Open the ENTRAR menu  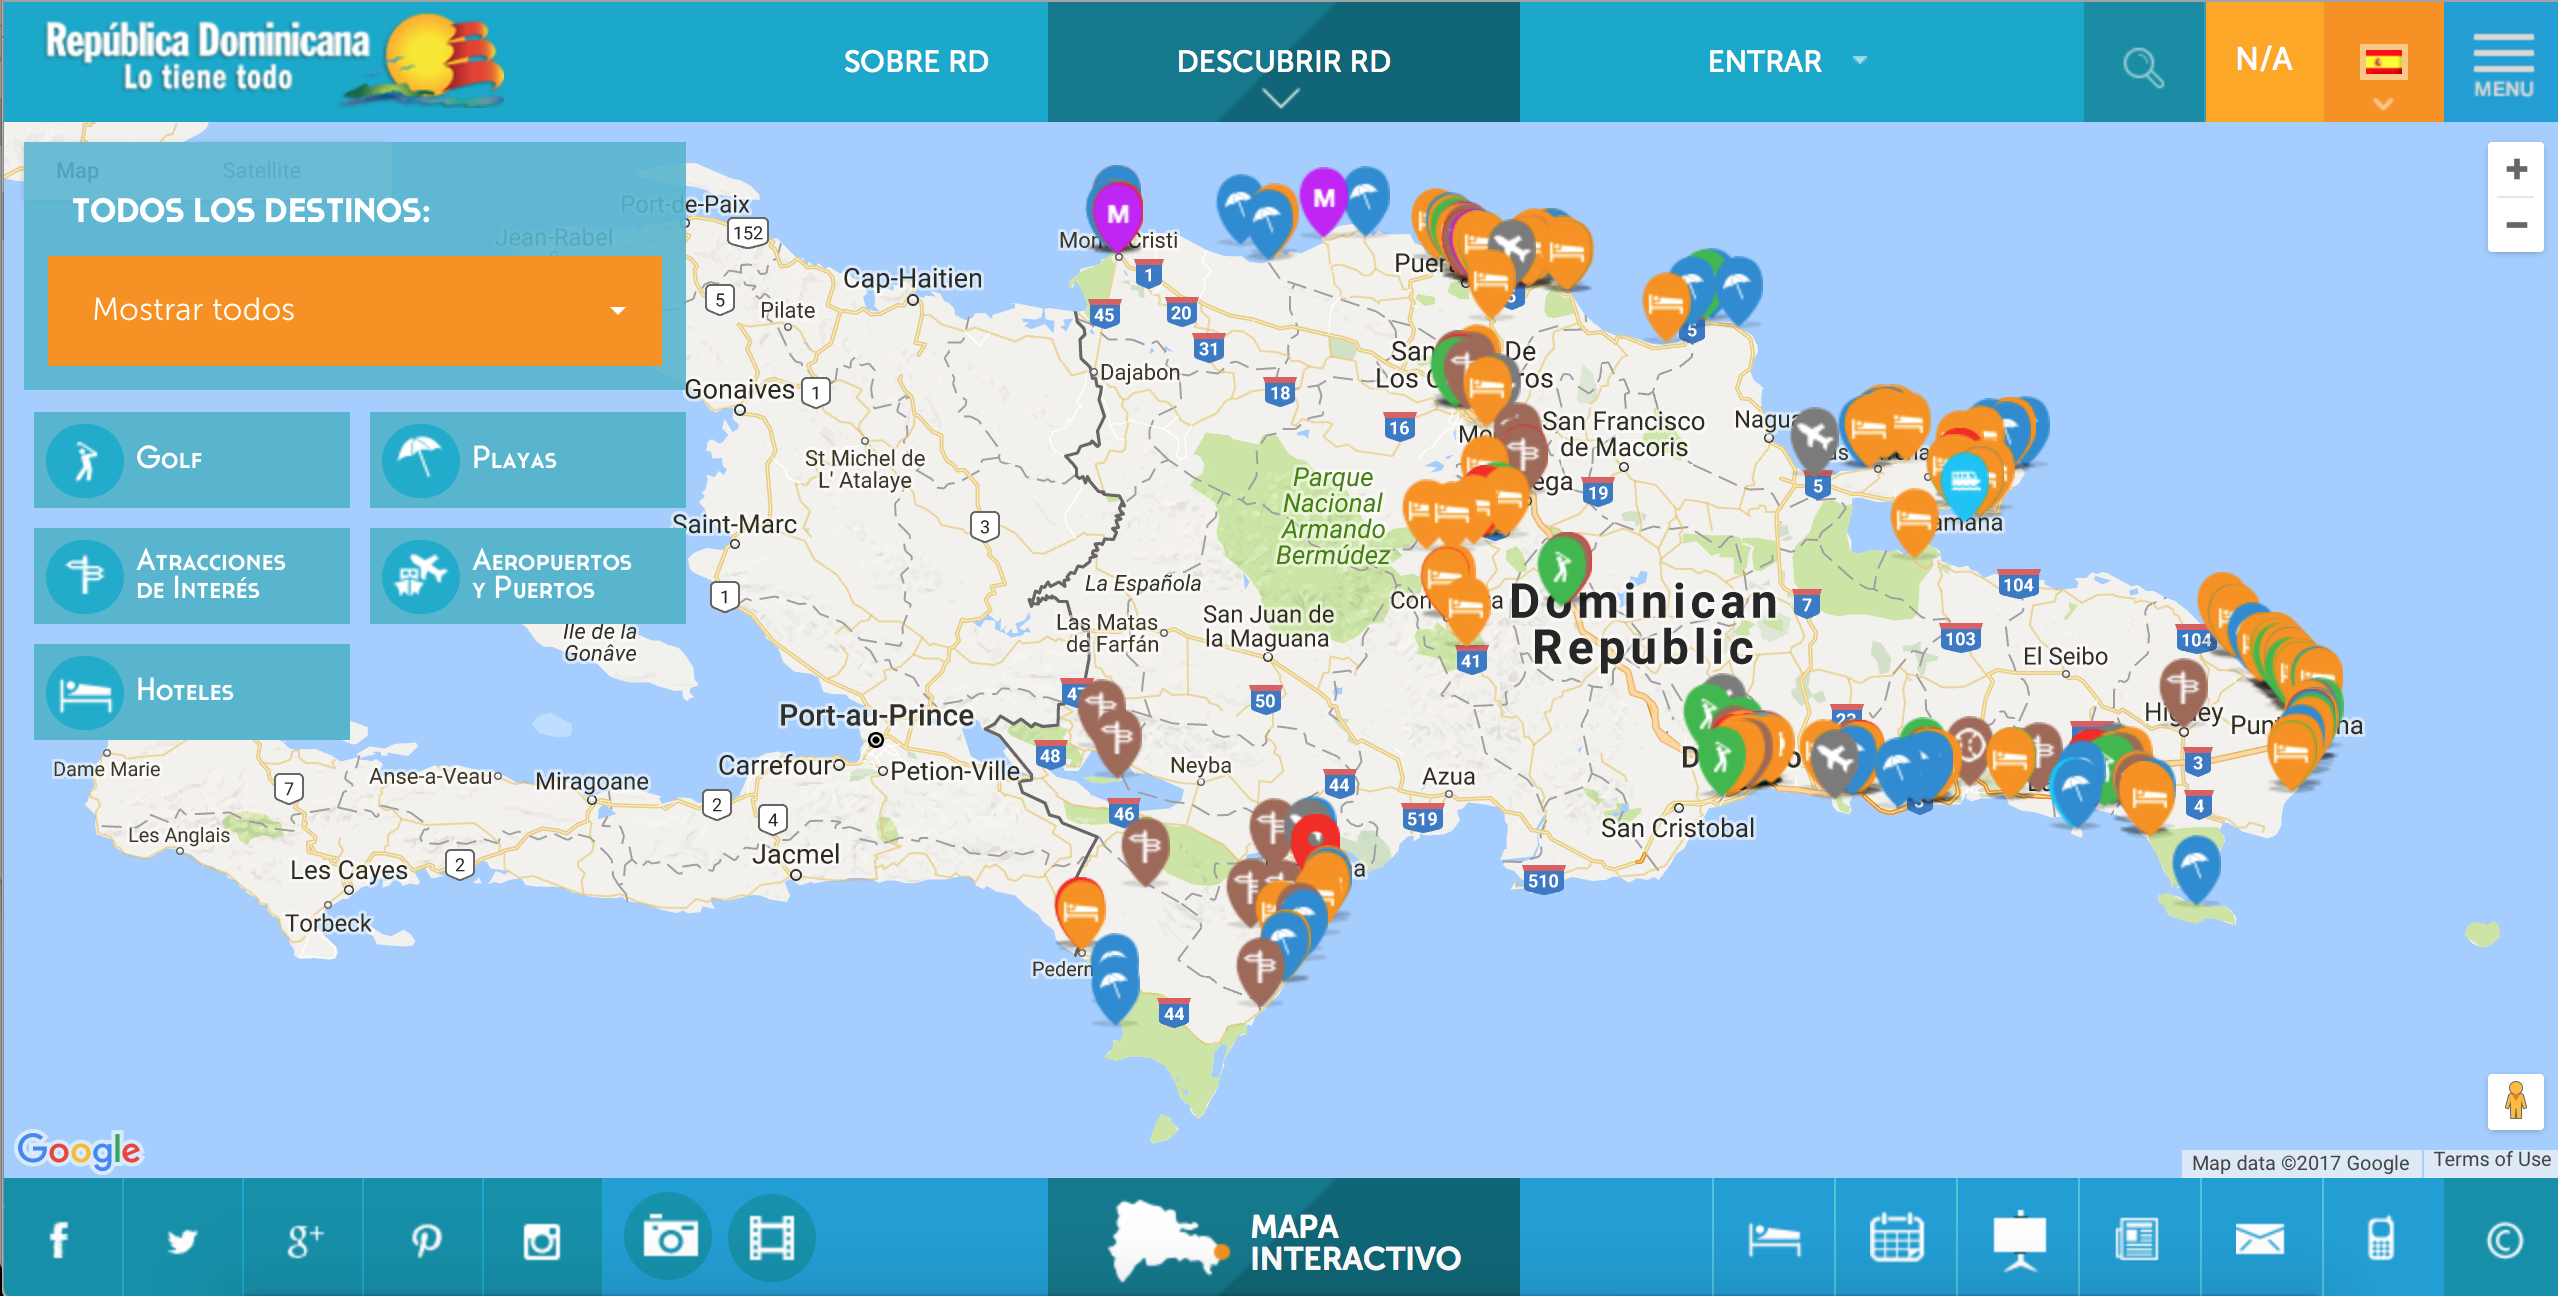click(x=1764, y=62)
